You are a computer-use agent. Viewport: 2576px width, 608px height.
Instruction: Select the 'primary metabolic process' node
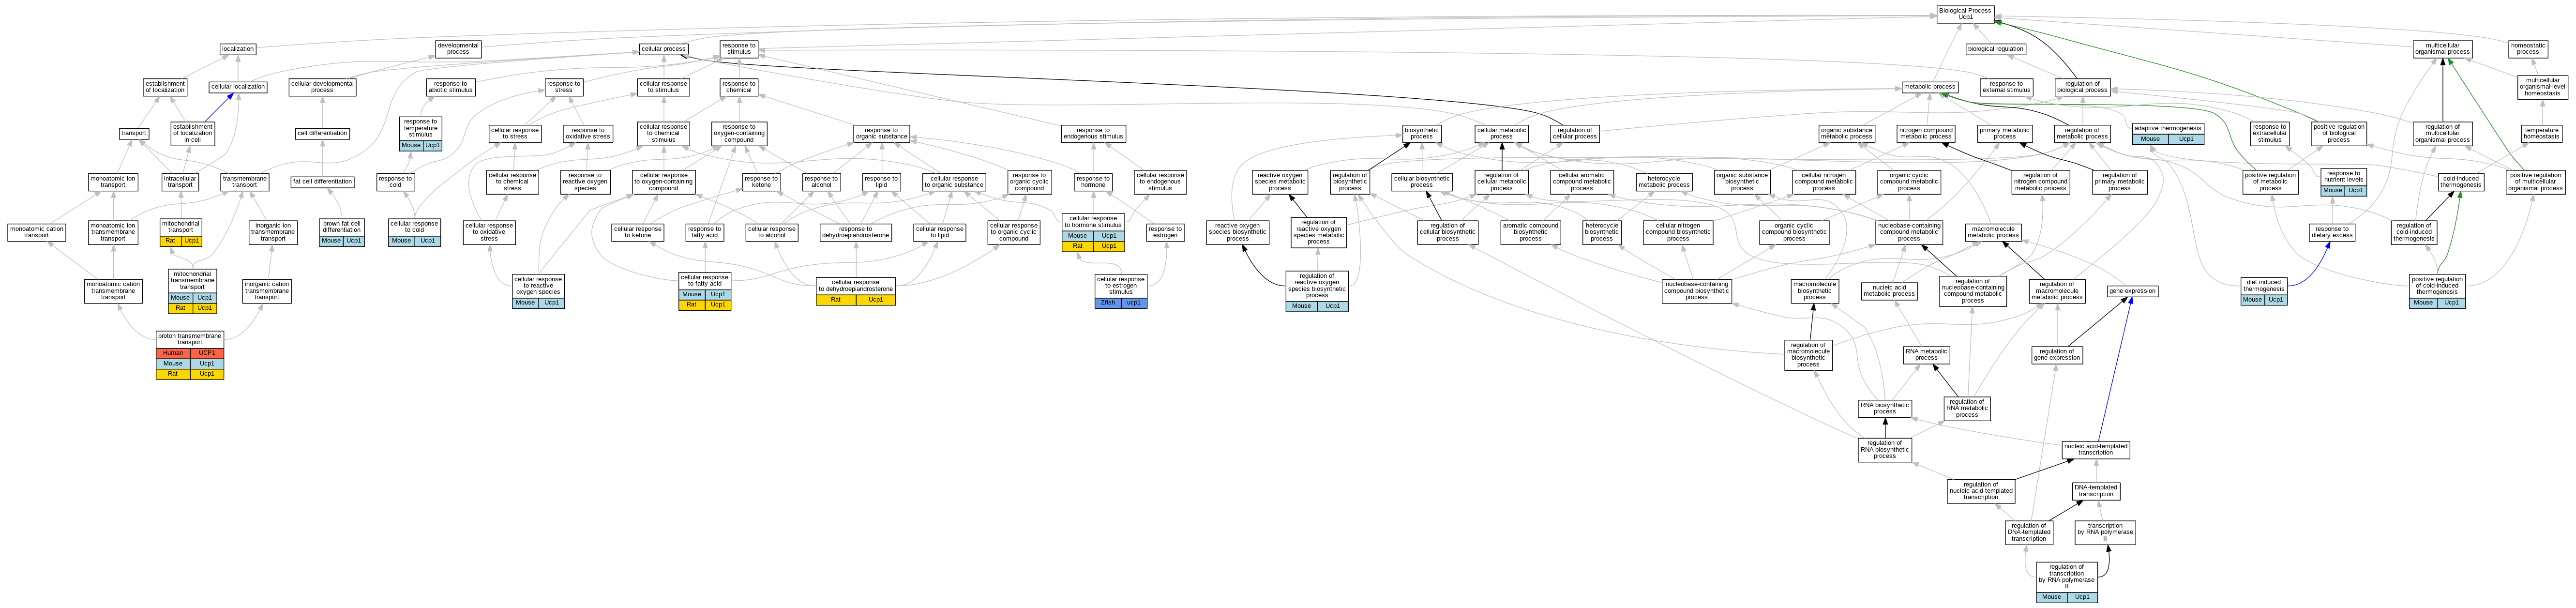tap(2004, 133)
